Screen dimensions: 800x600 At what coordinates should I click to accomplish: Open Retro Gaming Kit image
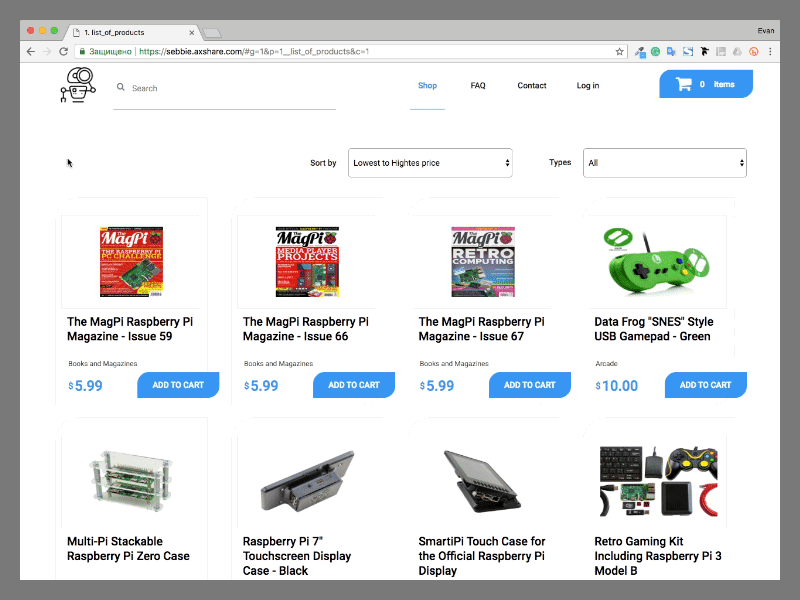click(659, 481)
